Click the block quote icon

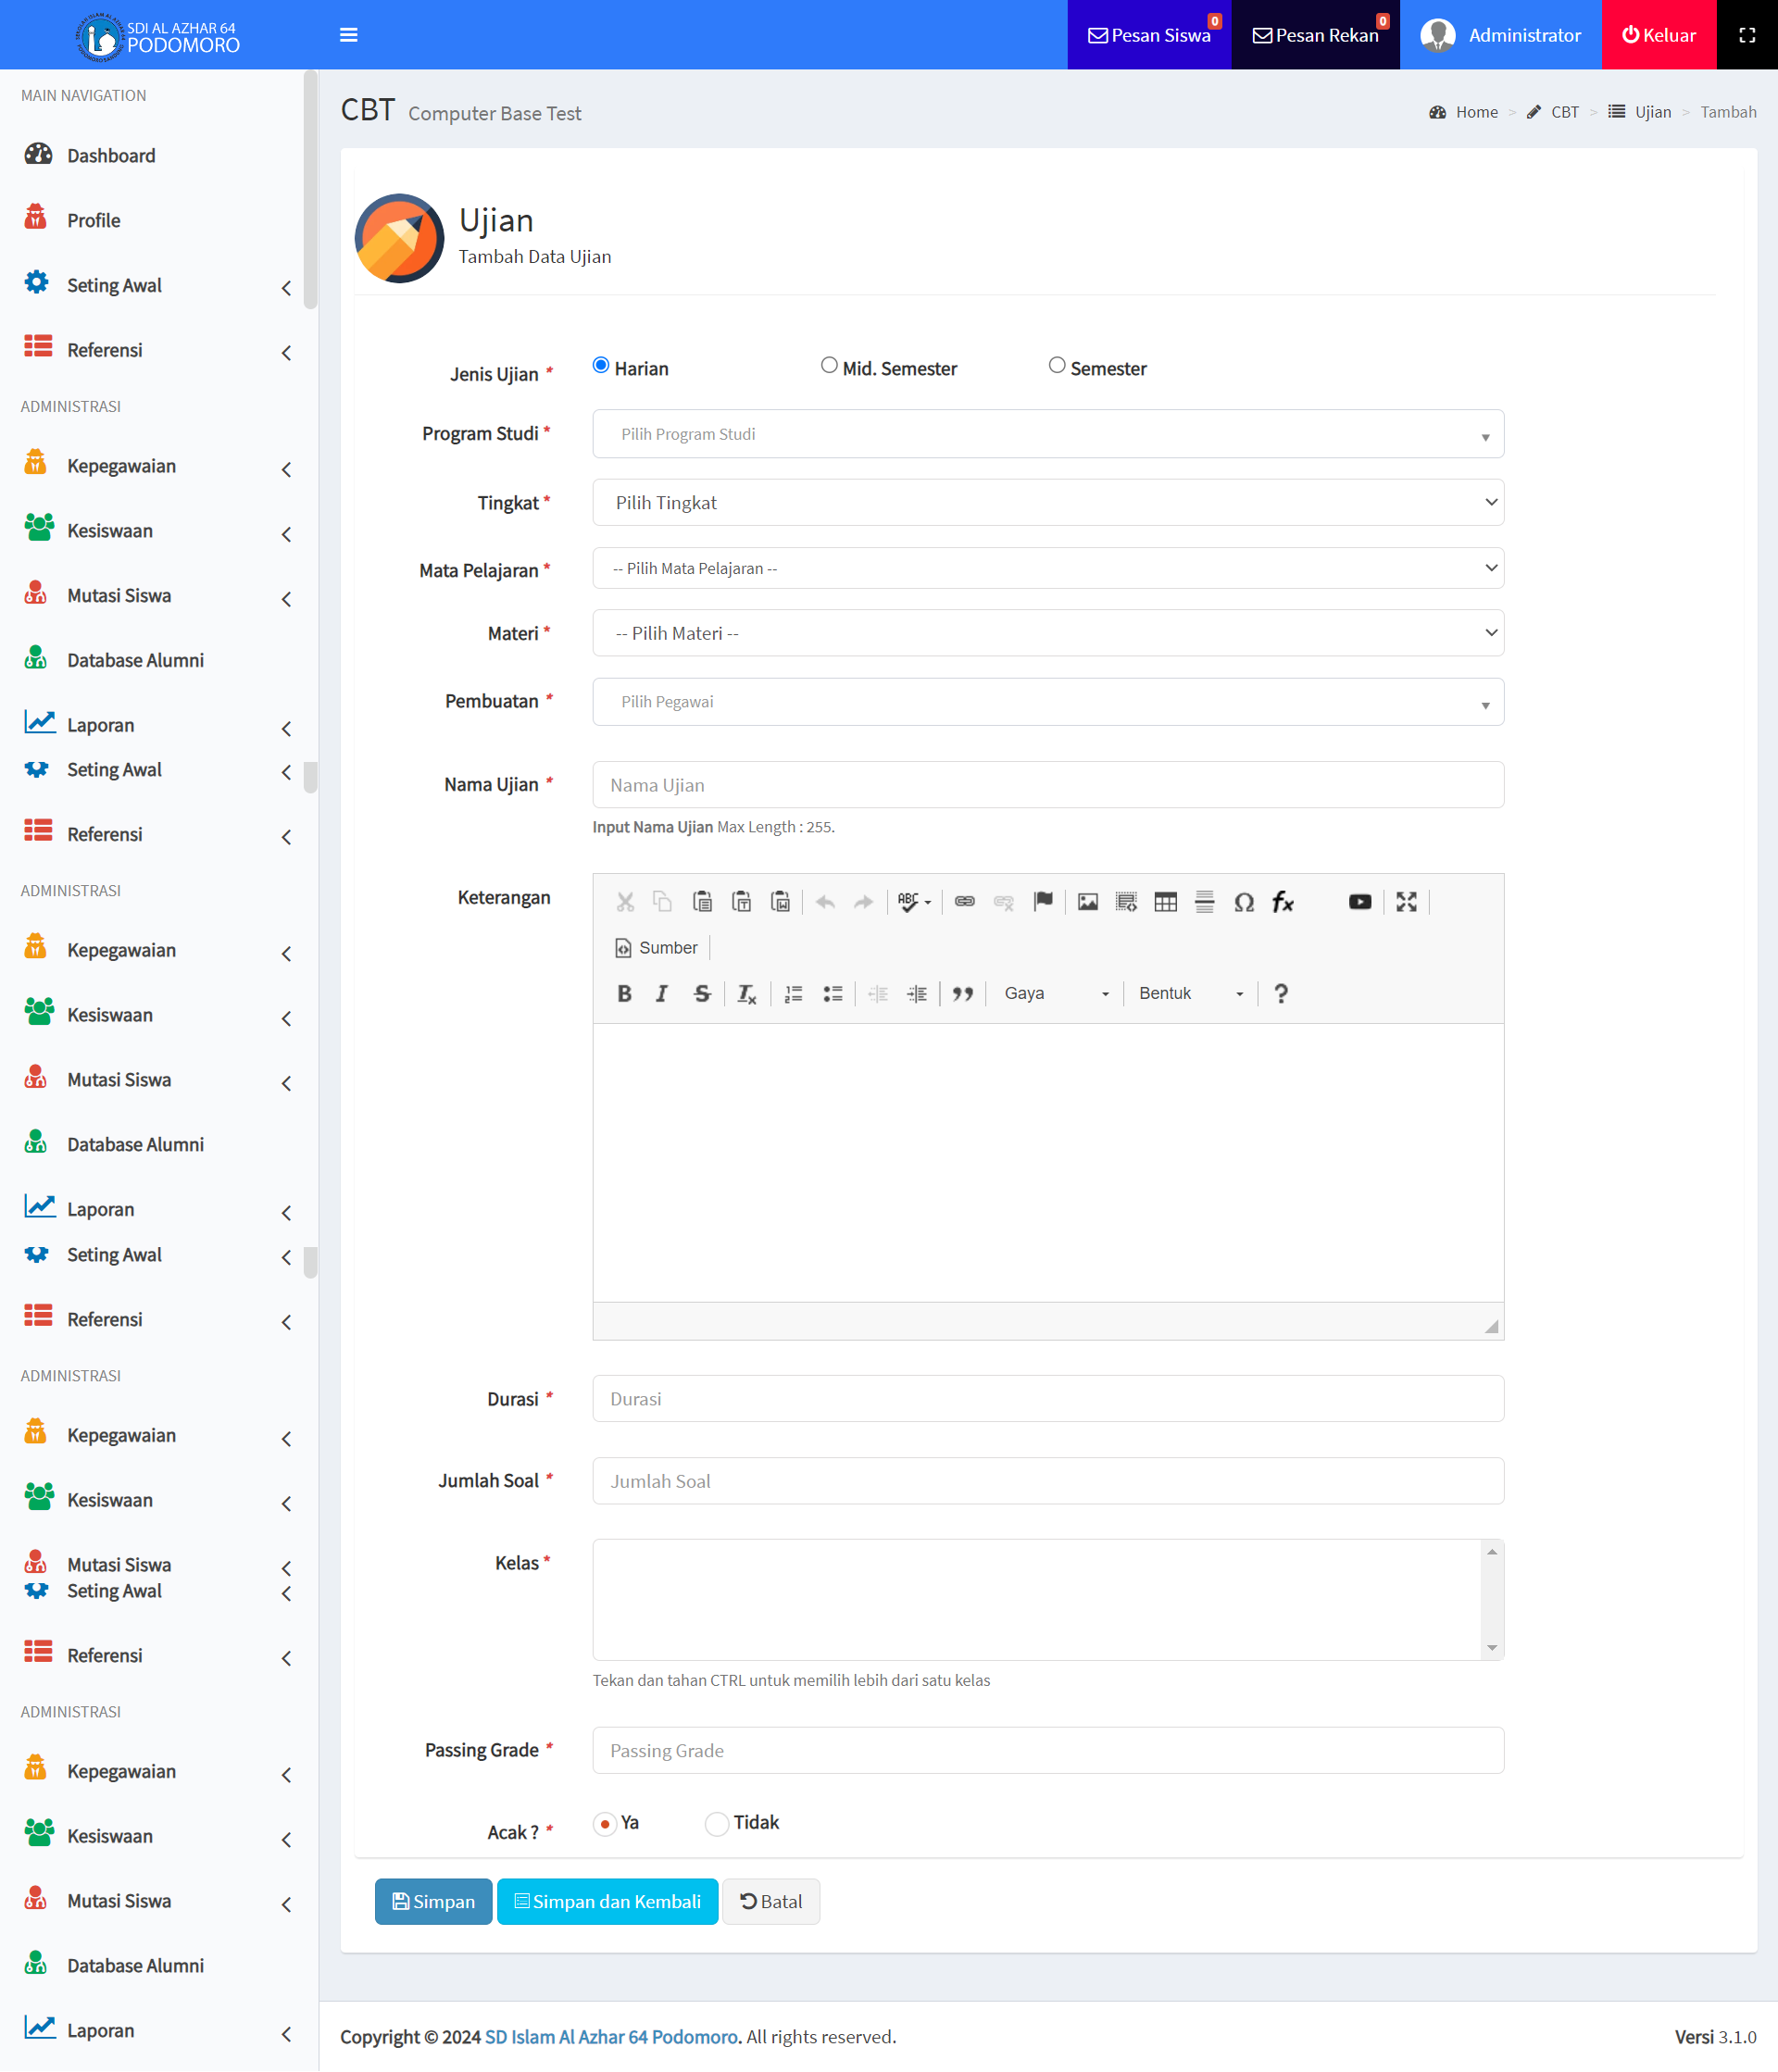962,993
